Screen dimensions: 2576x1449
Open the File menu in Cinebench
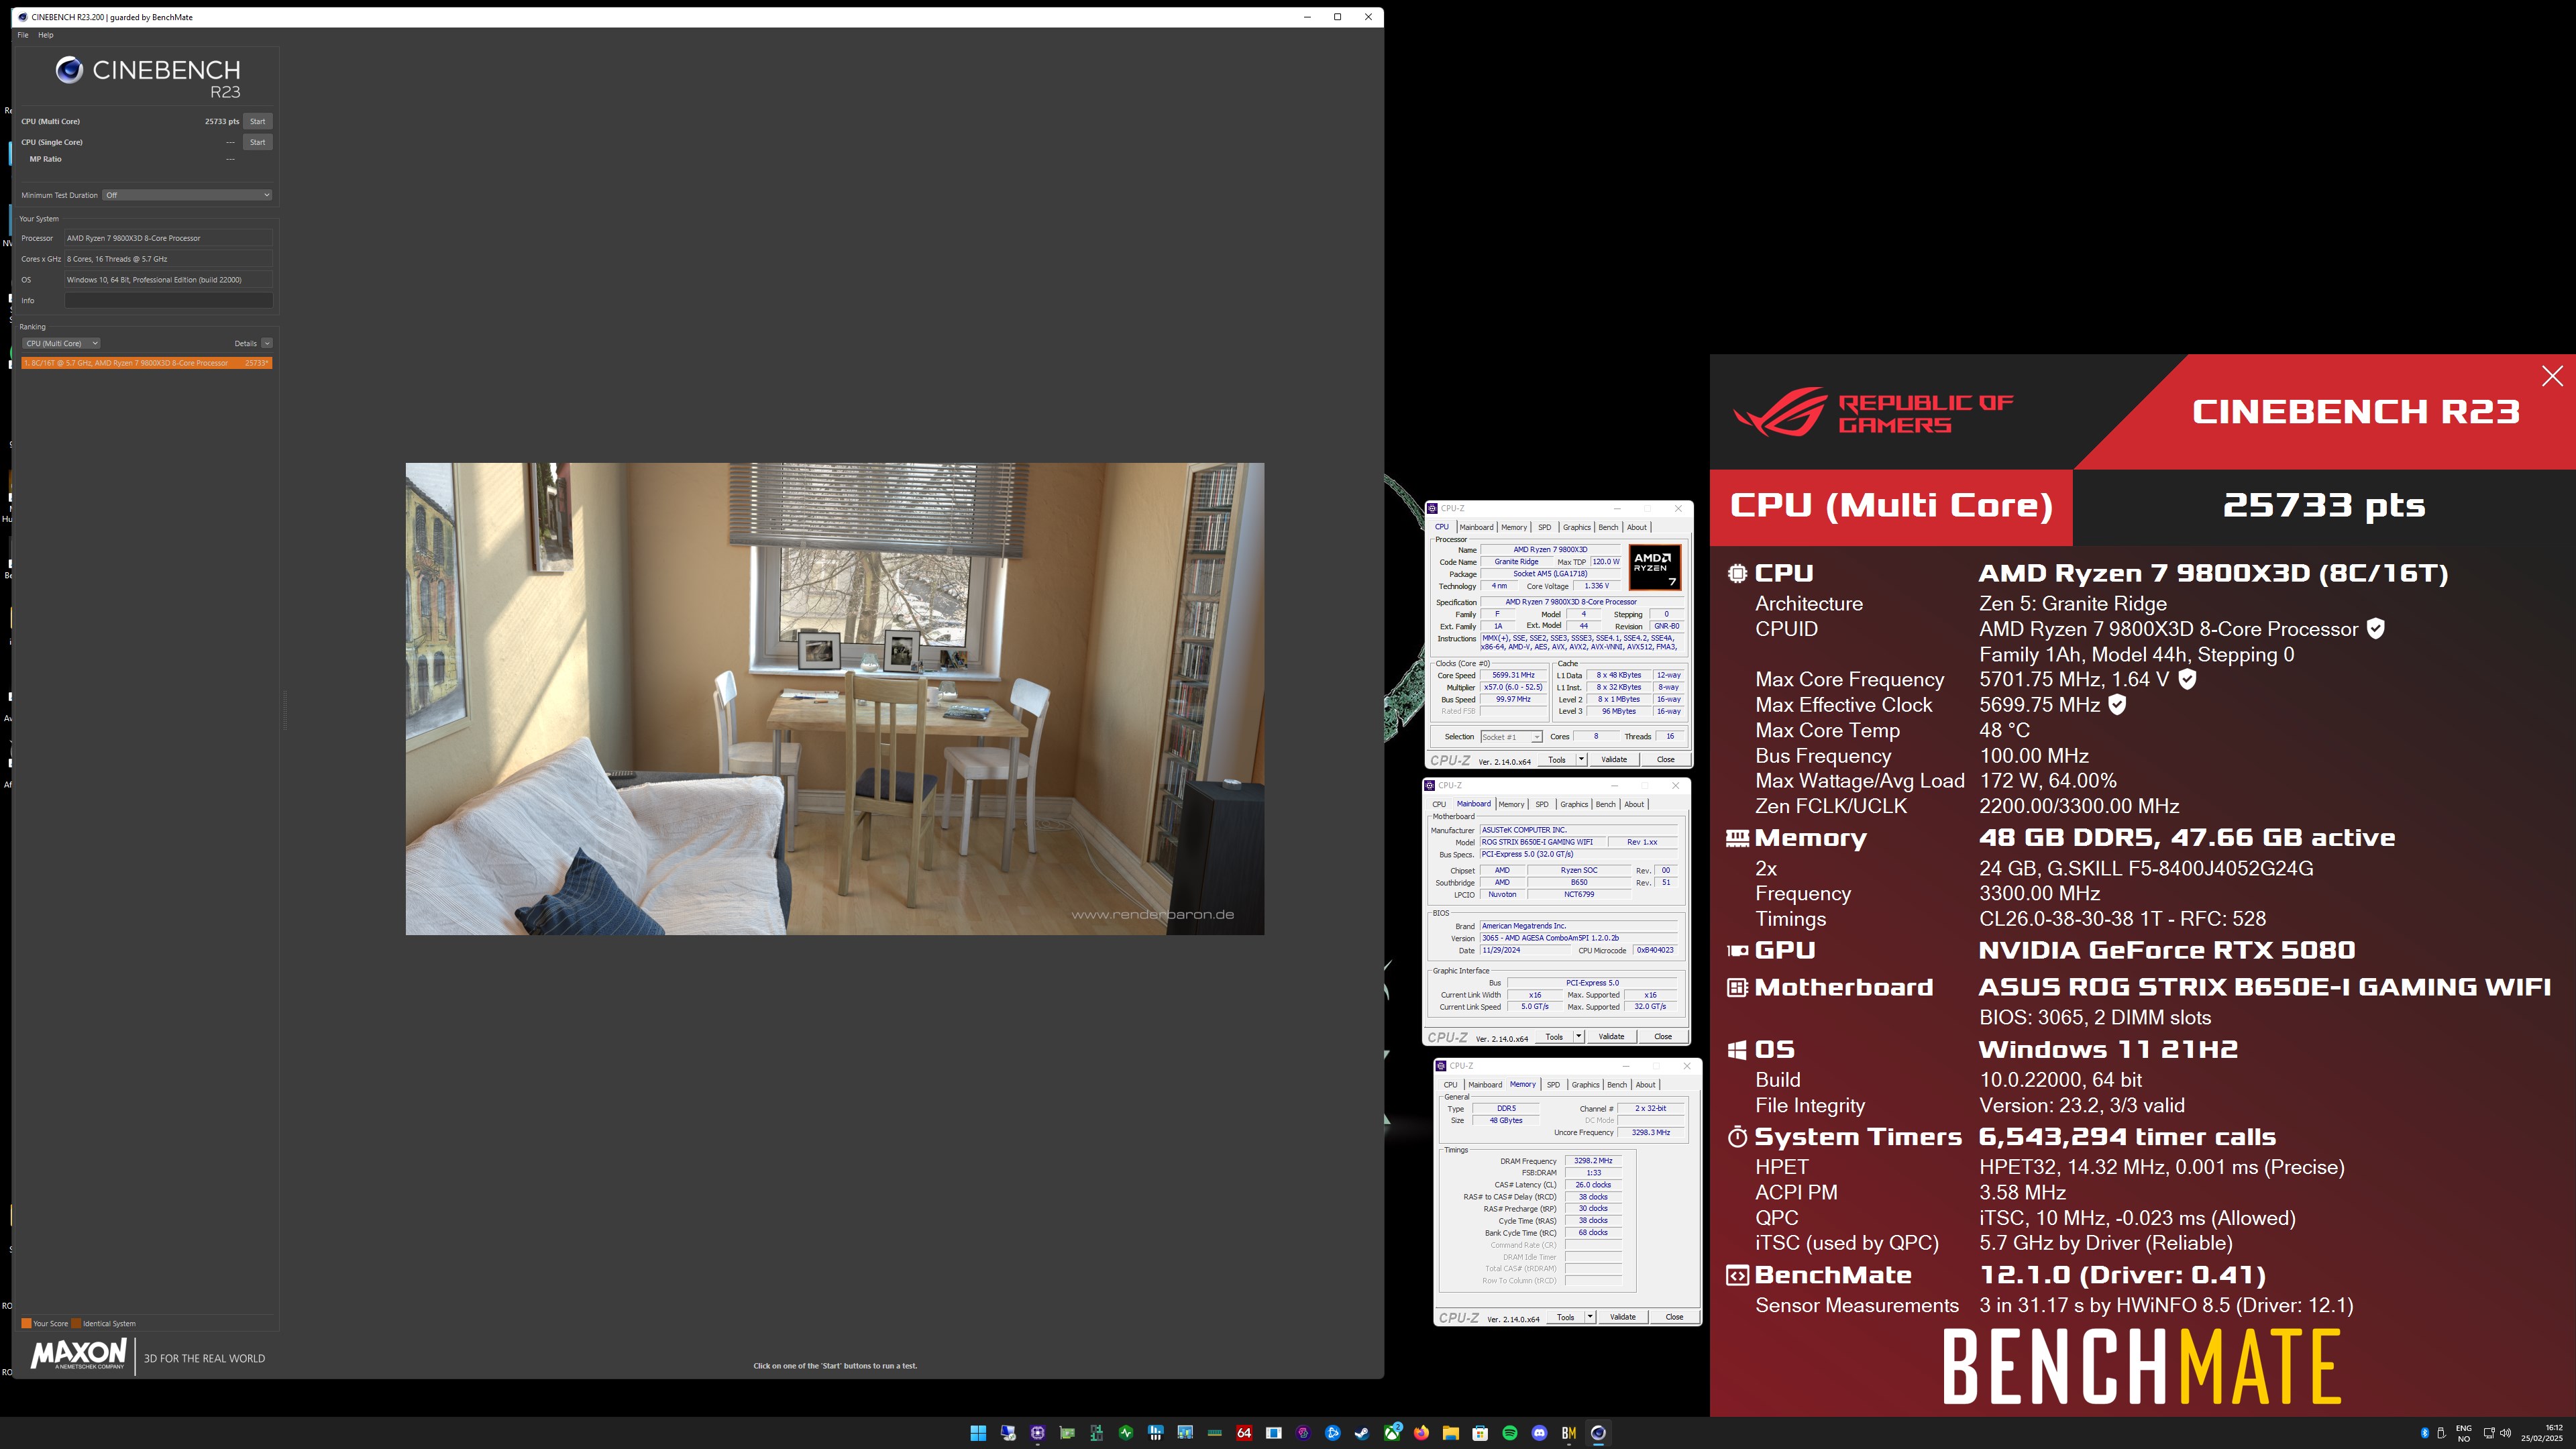coord(23,35)
